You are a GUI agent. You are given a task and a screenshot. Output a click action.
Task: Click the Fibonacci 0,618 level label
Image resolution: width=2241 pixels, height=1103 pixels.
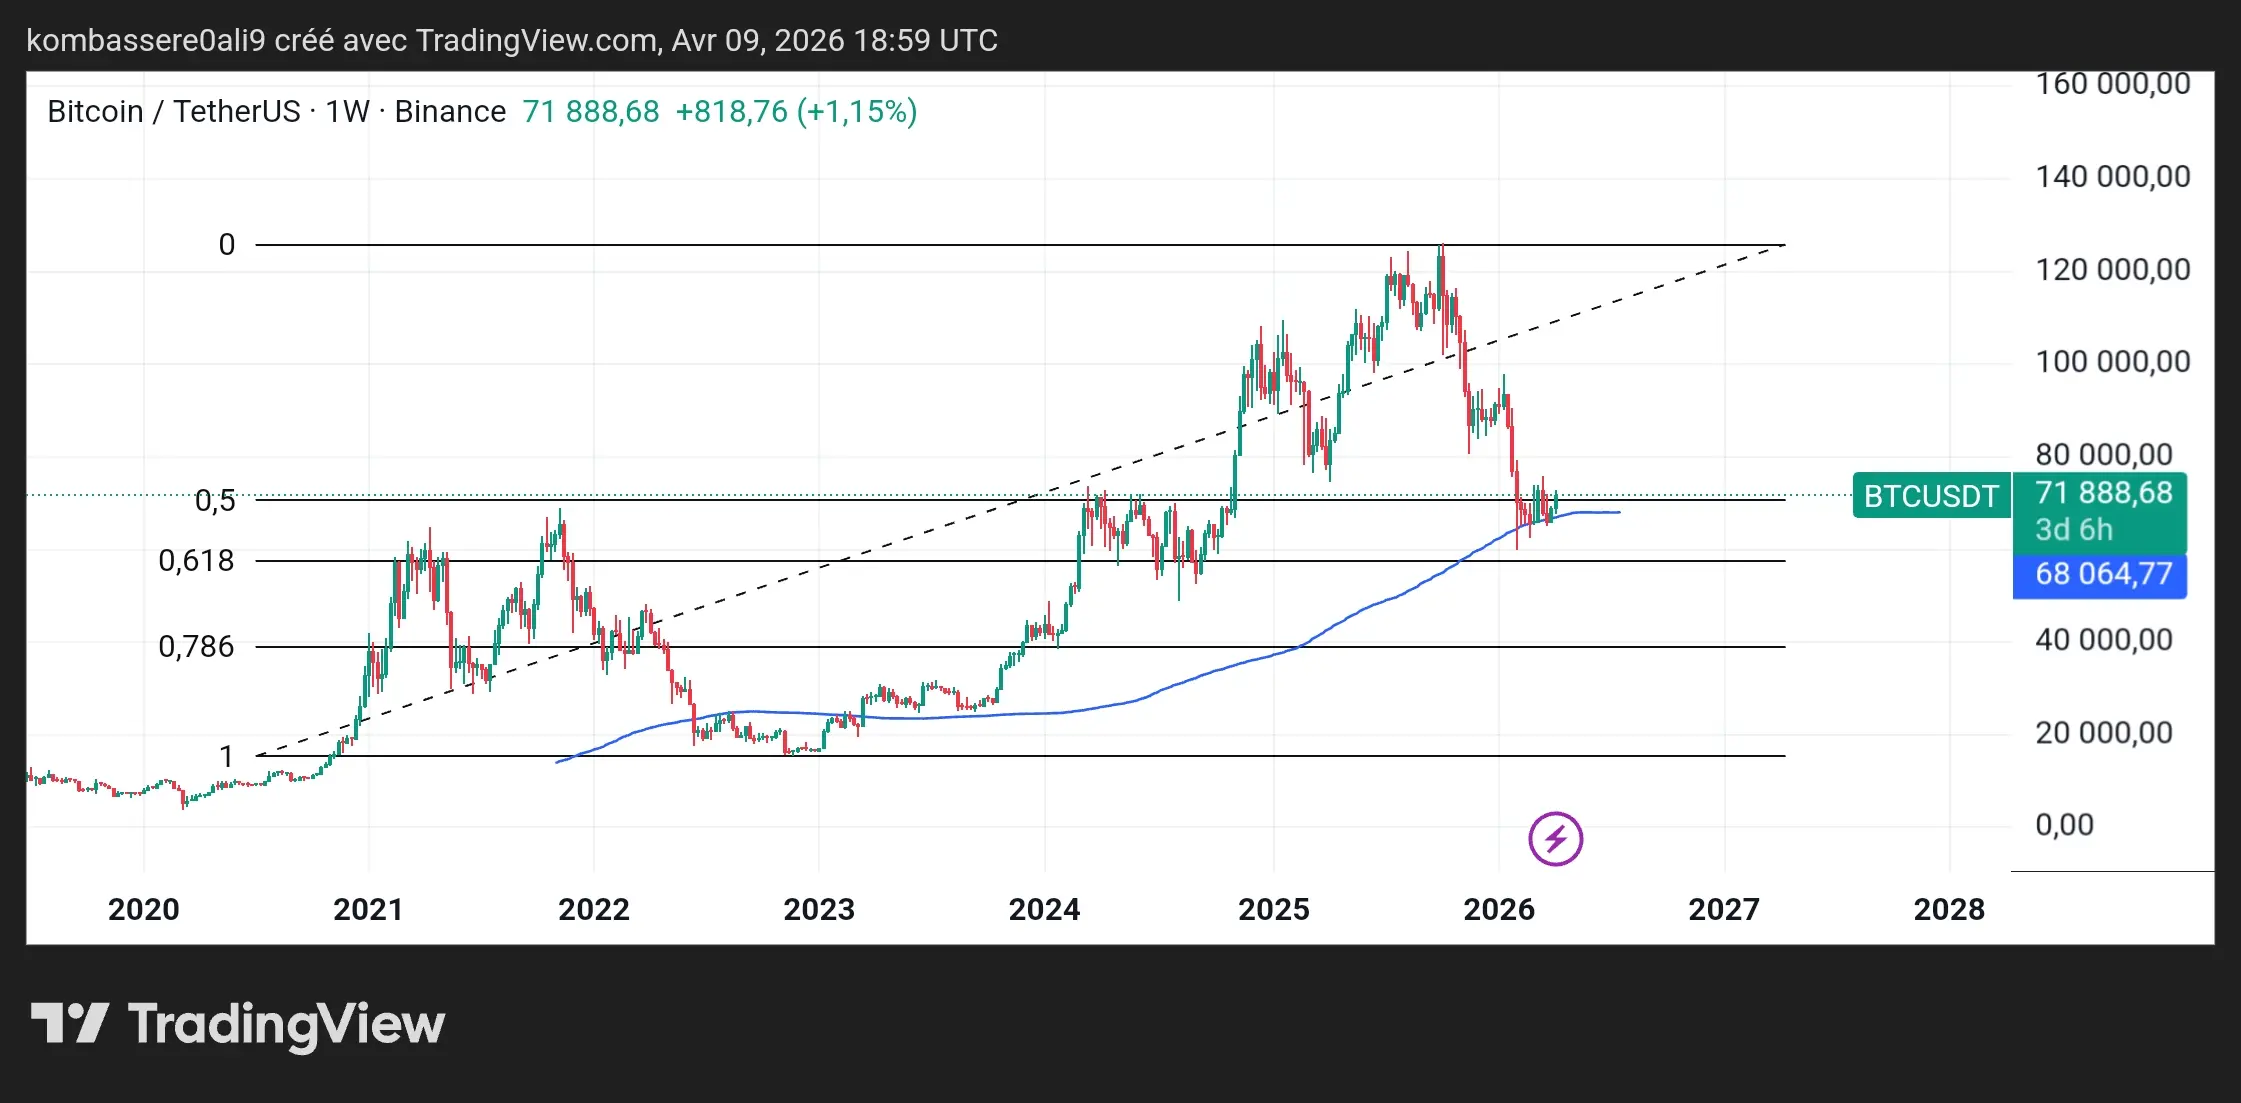(196, 561)
